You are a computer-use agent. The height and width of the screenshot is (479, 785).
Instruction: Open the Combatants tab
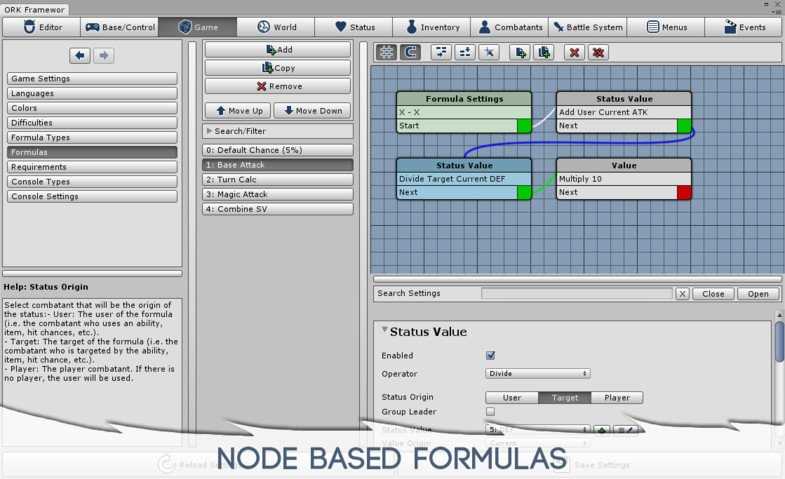coord(510,27)
